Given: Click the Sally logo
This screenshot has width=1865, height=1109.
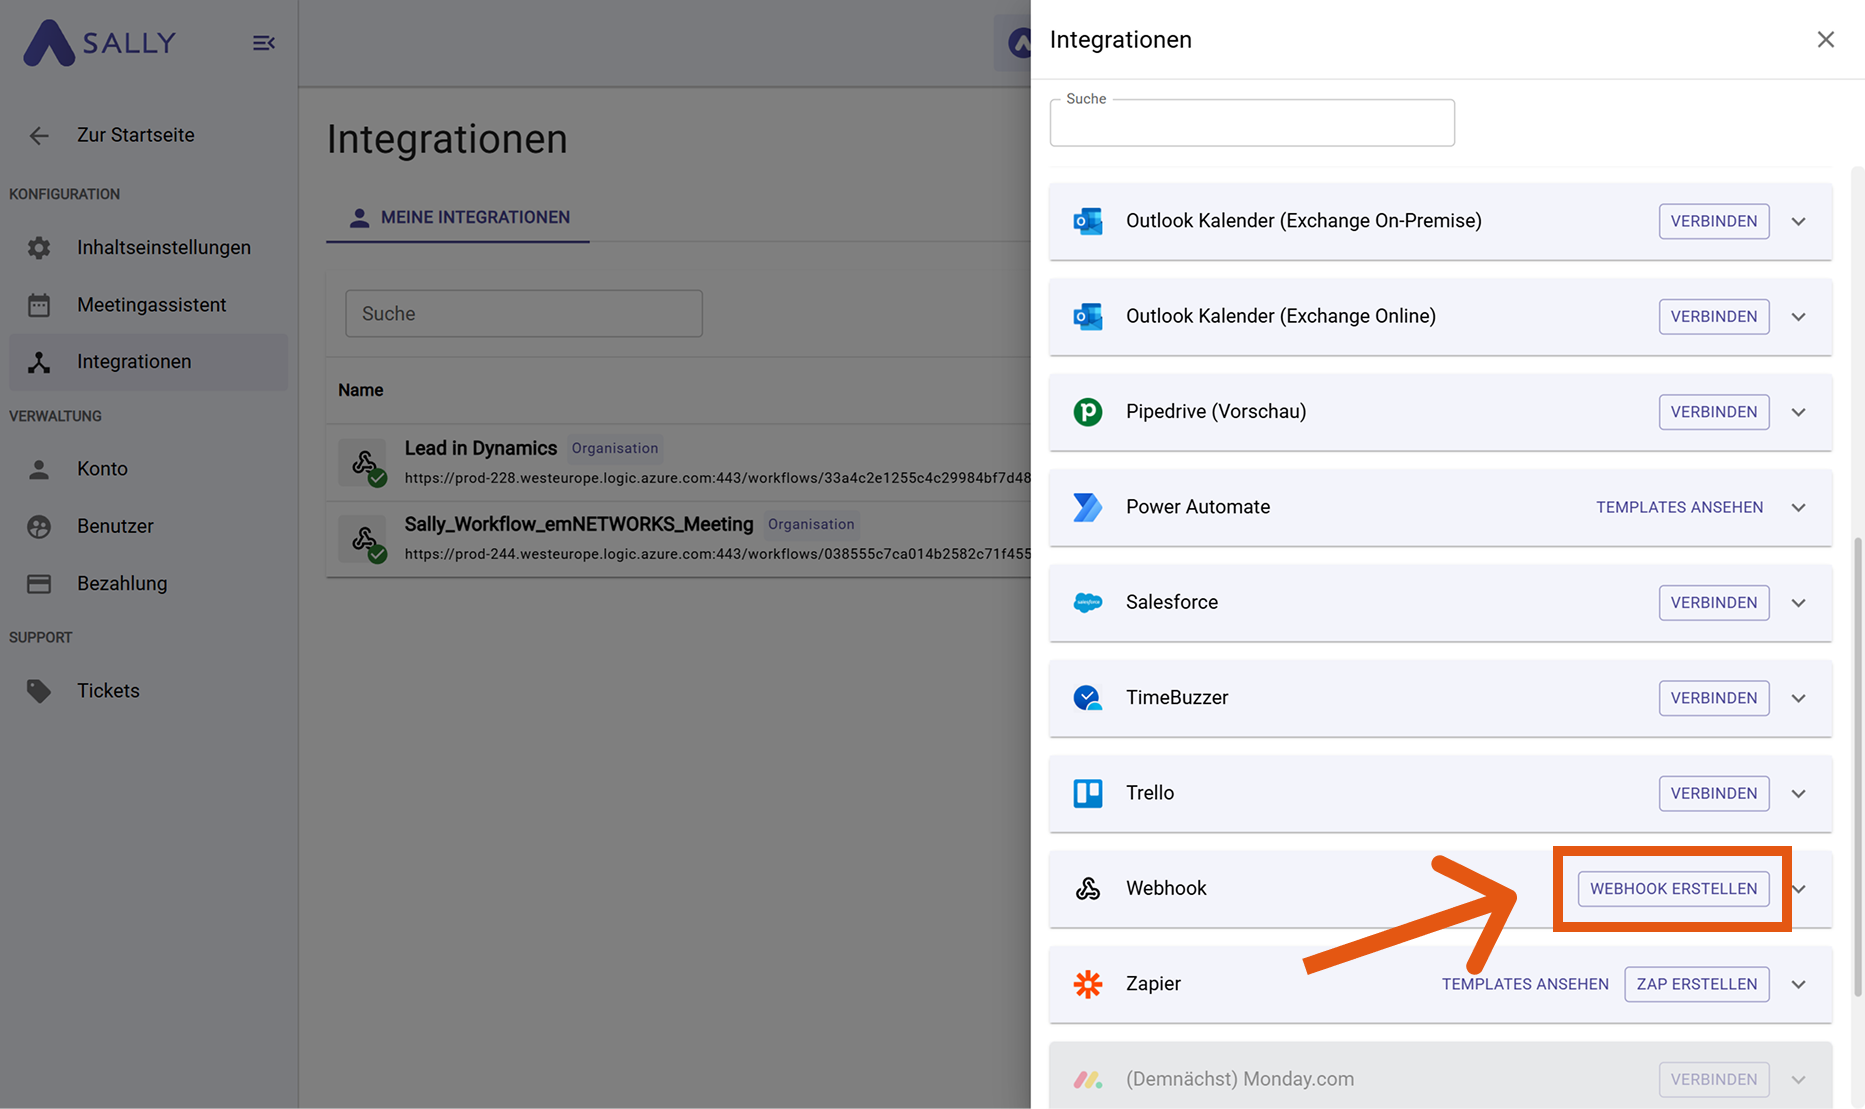Looking at the screenshot, I should tap(99, 43).
